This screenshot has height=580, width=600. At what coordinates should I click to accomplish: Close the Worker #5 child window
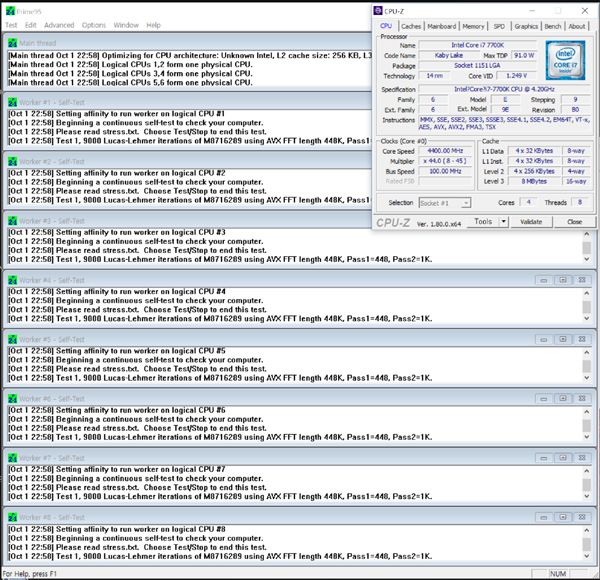pyautogui.click(x=582, y=339)
